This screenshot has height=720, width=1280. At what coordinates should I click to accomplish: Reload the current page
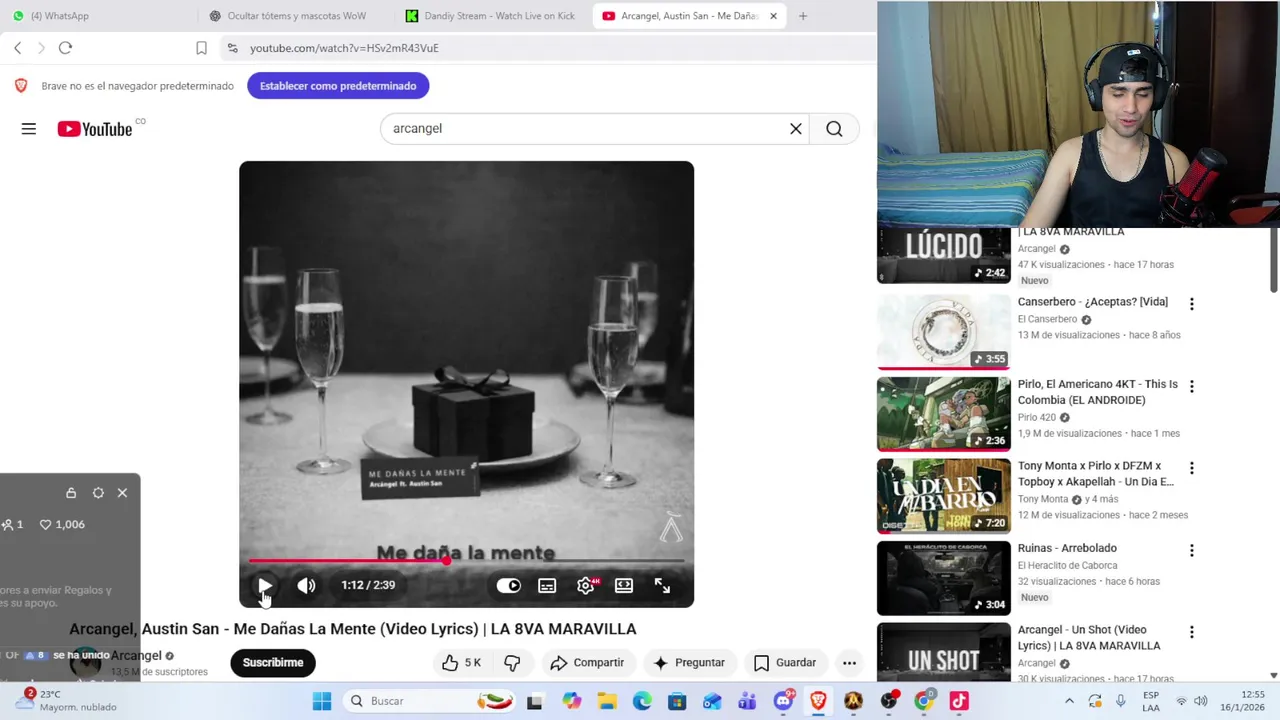tap(65, 48)
